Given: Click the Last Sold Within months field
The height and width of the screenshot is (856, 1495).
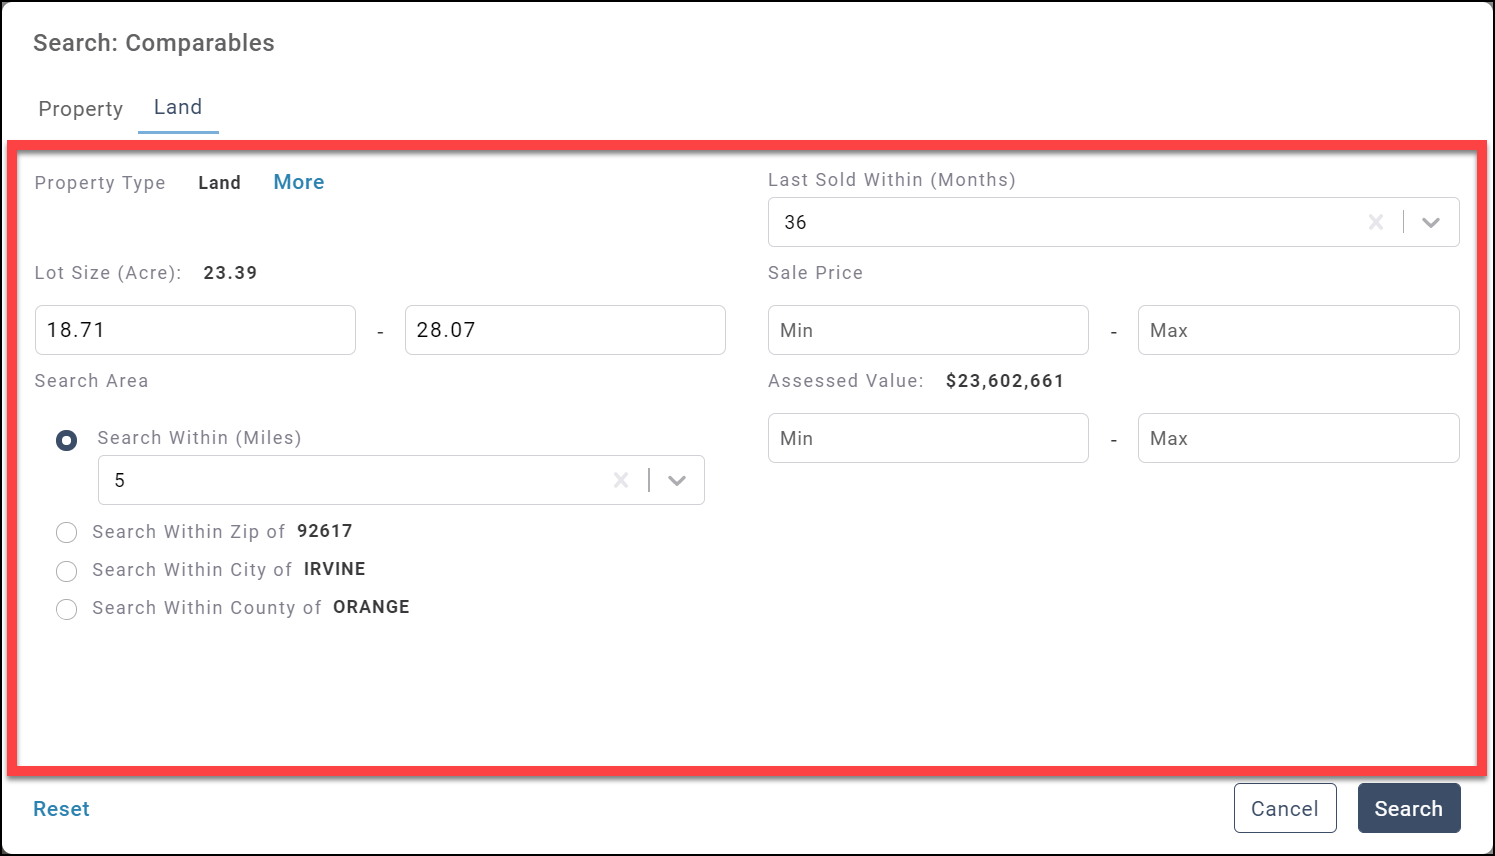Looking at the screenshot, I should (1060, 222).
